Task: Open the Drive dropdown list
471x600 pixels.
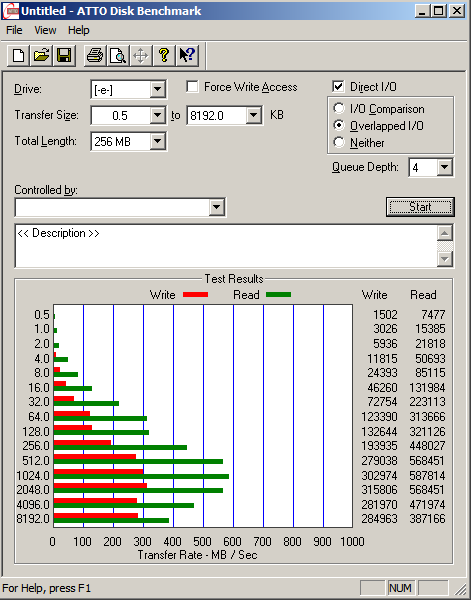Action: 157,90
